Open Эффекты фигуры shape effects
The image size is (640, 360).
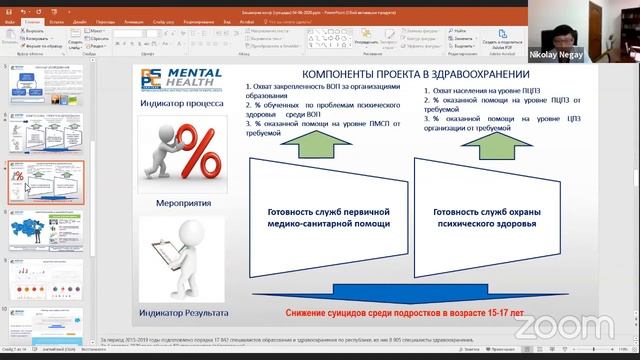[x=420, y=46]
